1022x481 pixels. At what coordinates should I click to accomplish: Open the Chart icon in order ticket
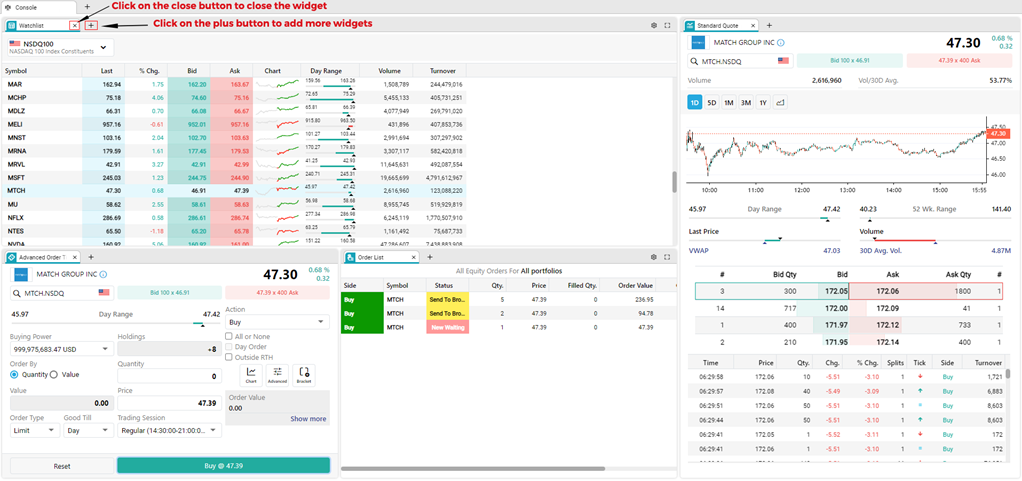coord(252,374)
